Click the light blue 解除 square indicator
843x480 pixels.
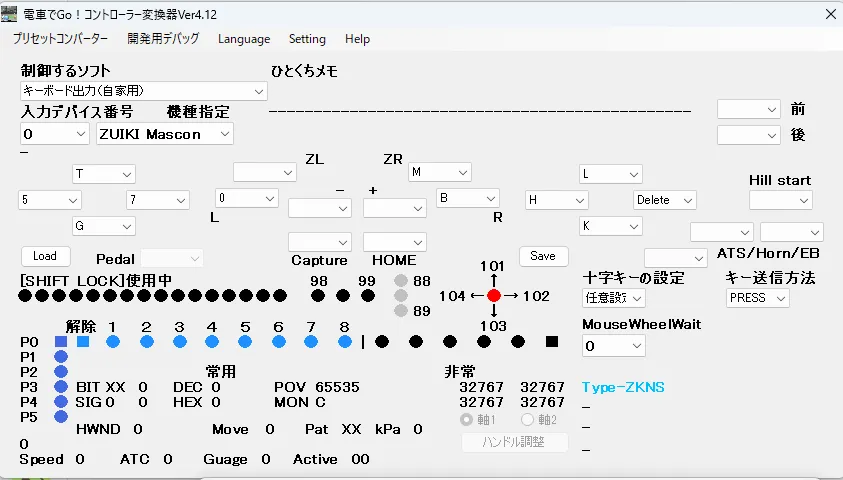pyautogui.click(x=83, y=342)
